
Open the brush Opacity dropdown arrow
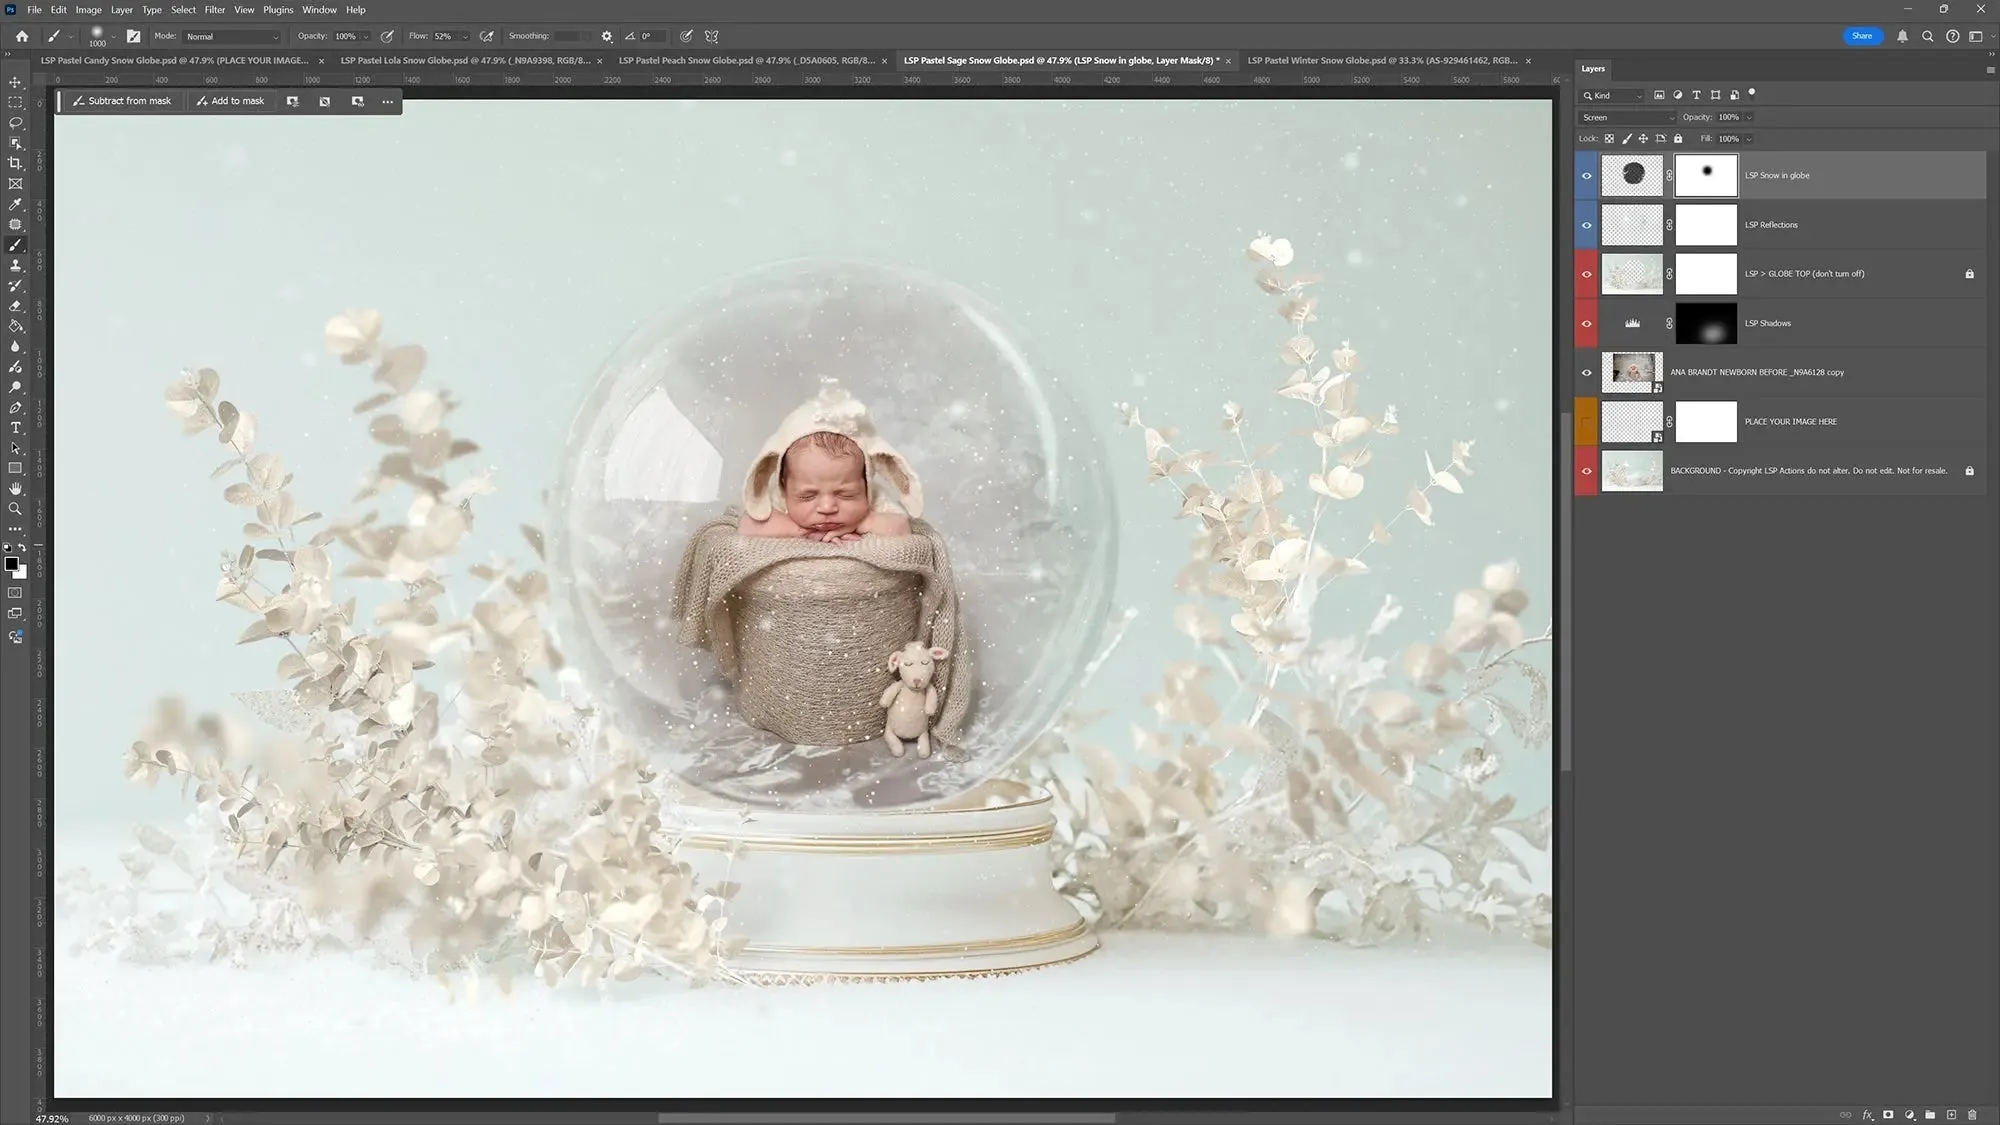point(365,37)
